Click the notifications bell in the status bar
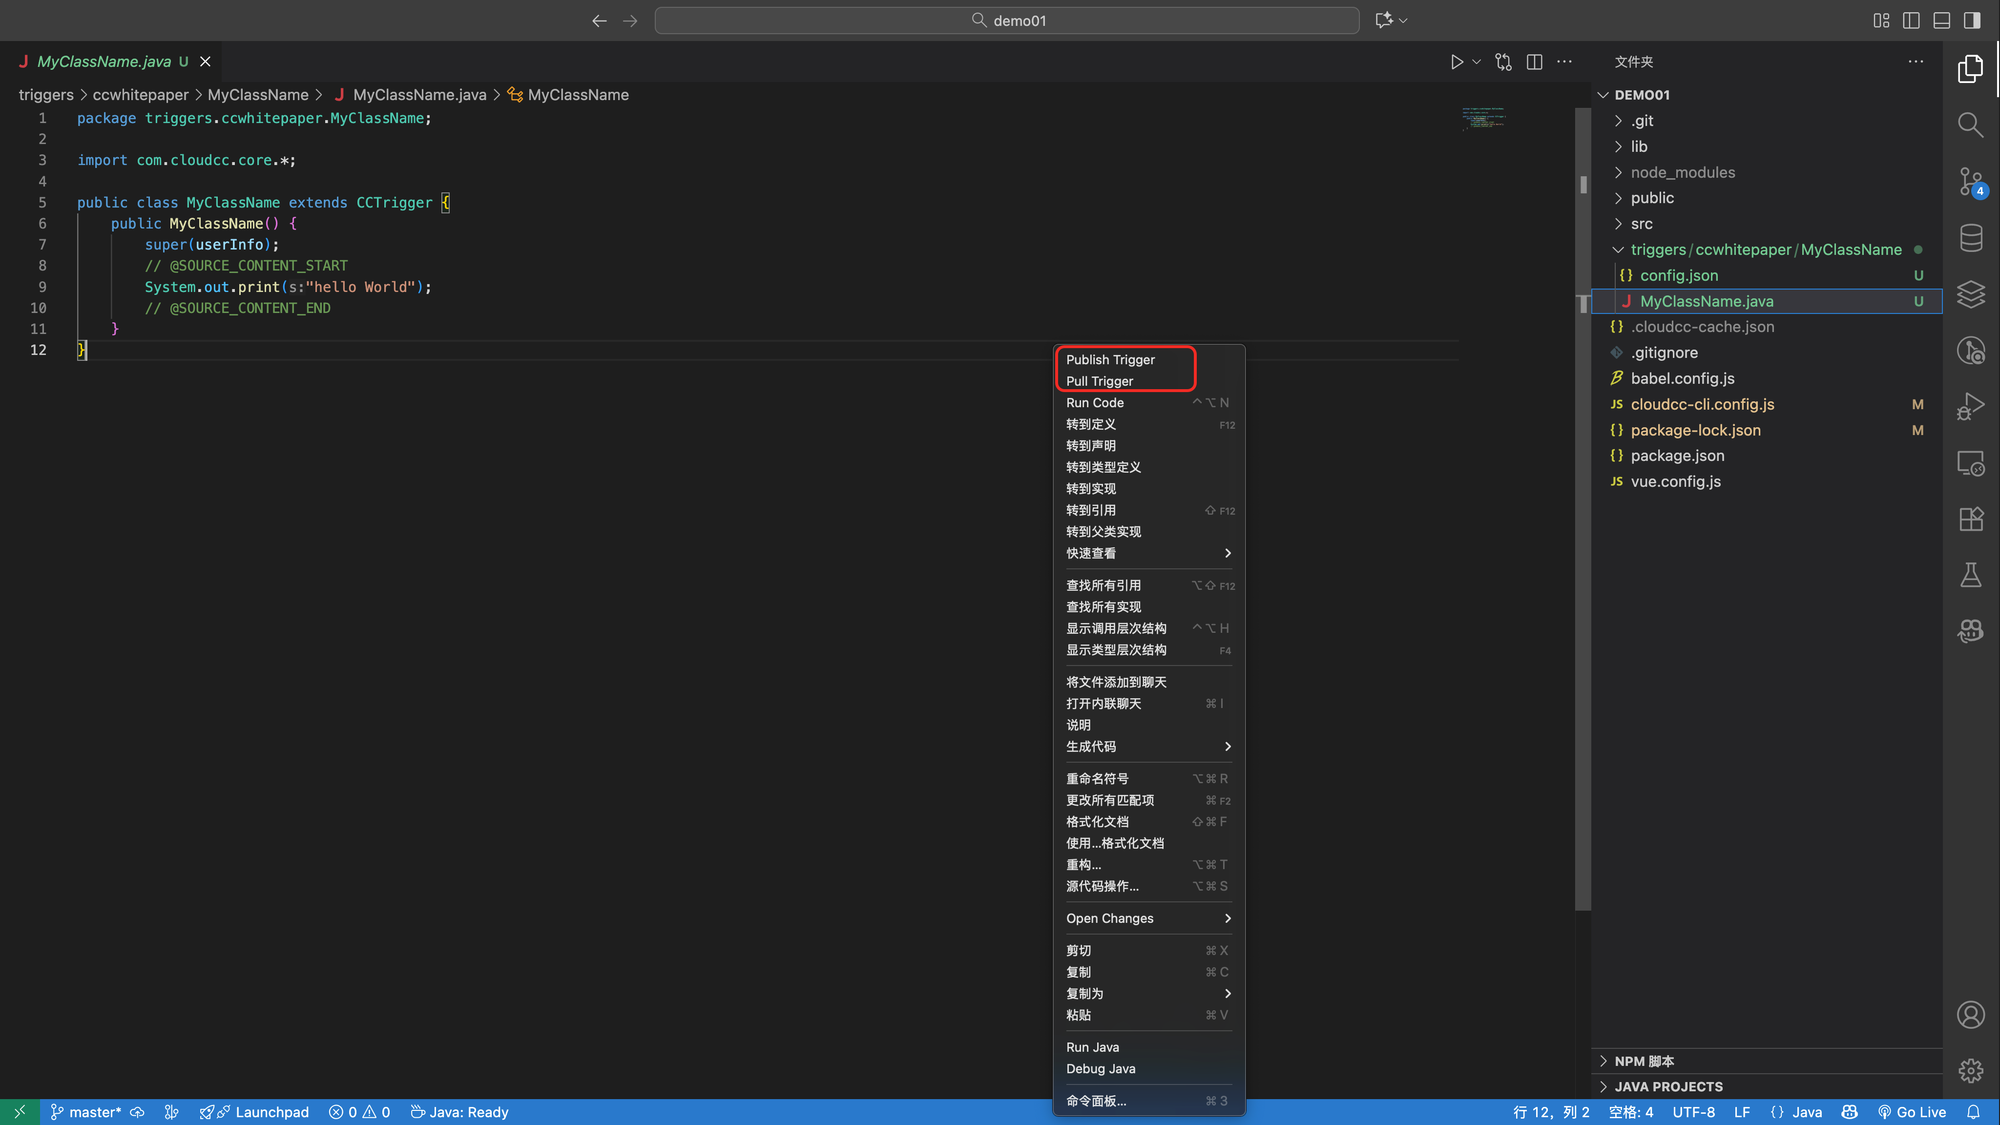This screenshot has height=1125, width=2000. click(1973, 1112)
